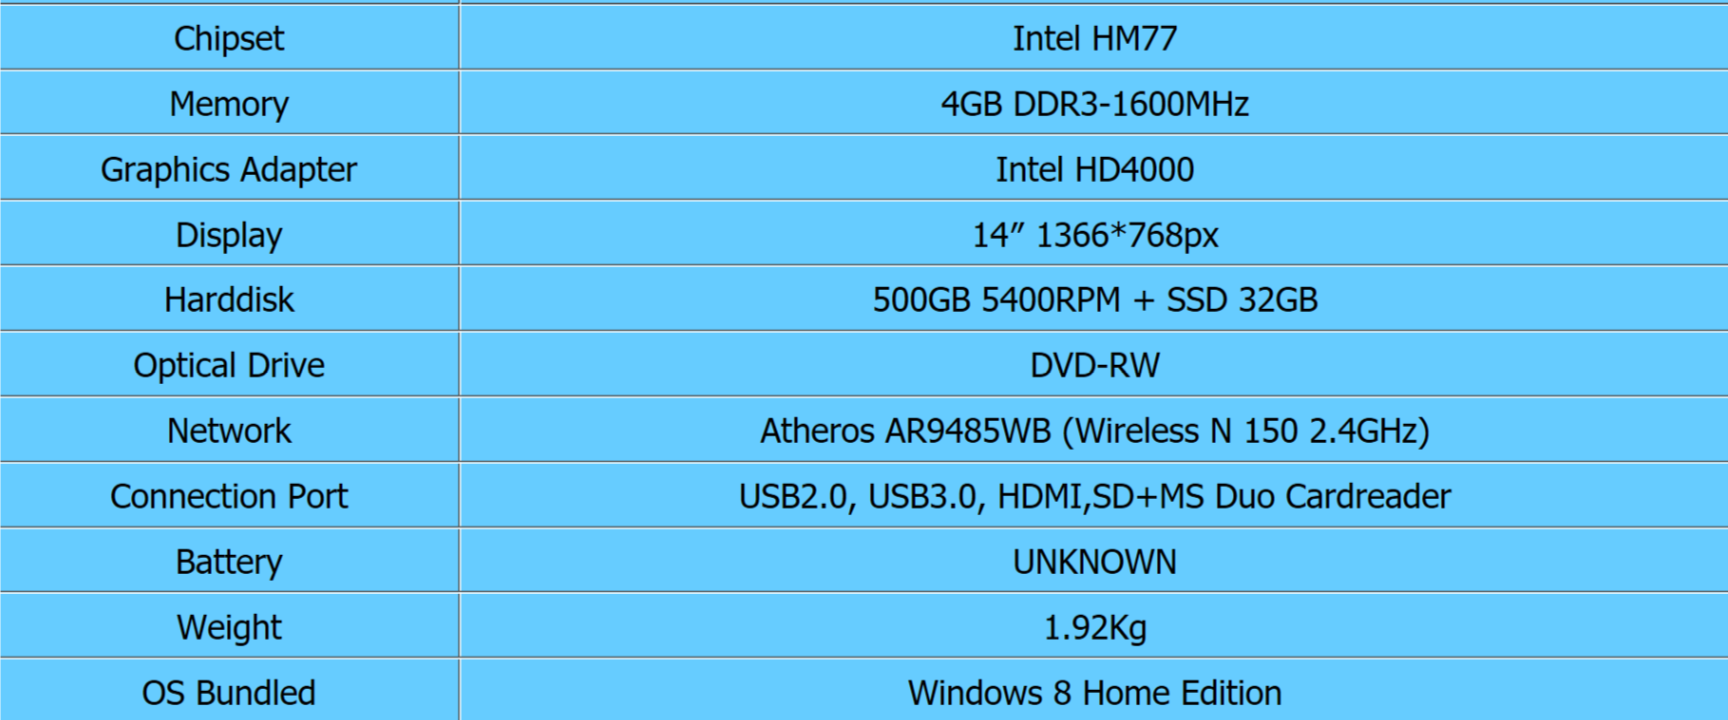
Task: Select the 500GB 5400RPM + SSD 32GB text
Action: (1094, 300)
